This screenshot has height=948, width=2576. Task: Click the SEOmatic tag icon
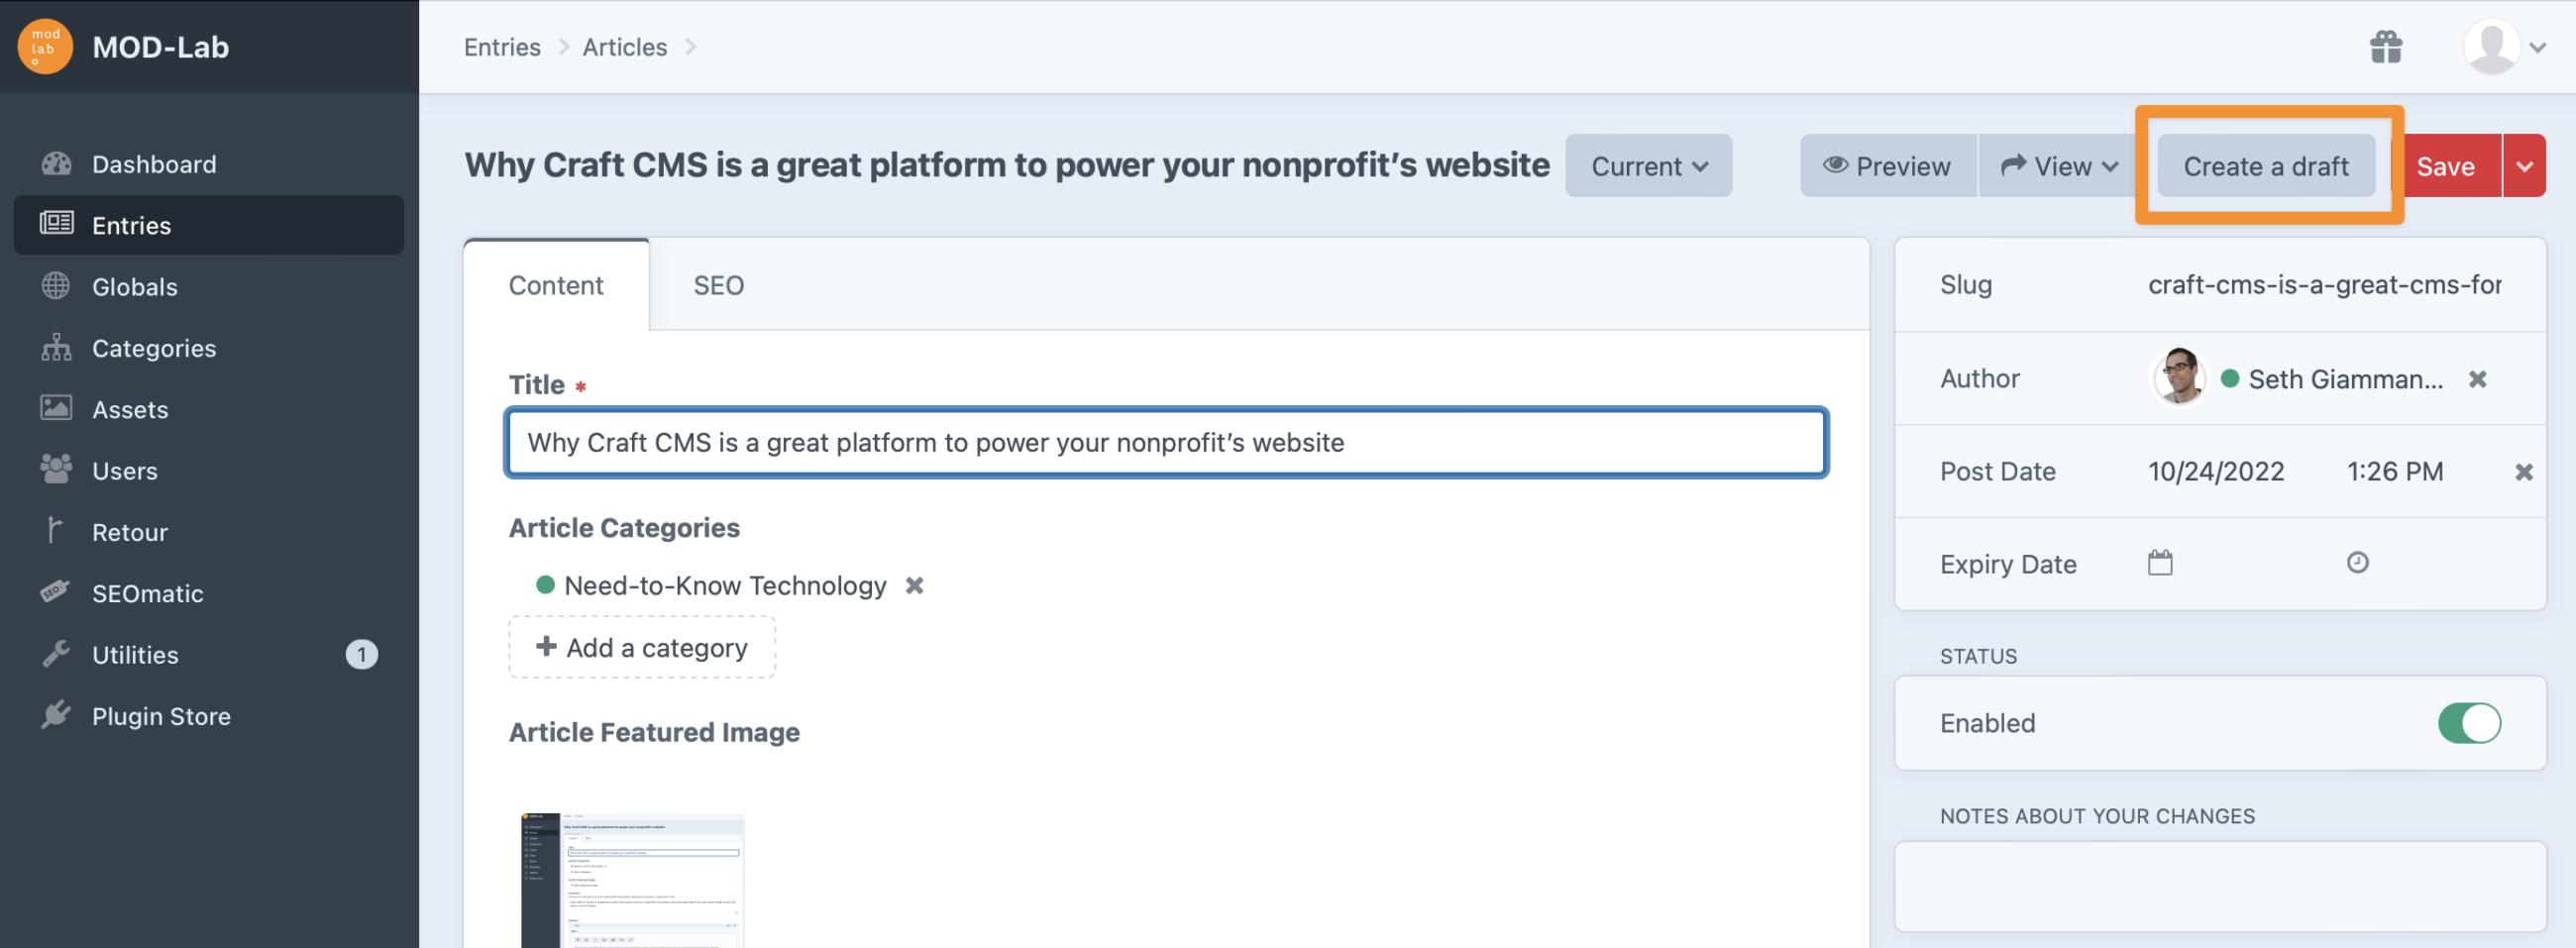(x=55, y=592)
